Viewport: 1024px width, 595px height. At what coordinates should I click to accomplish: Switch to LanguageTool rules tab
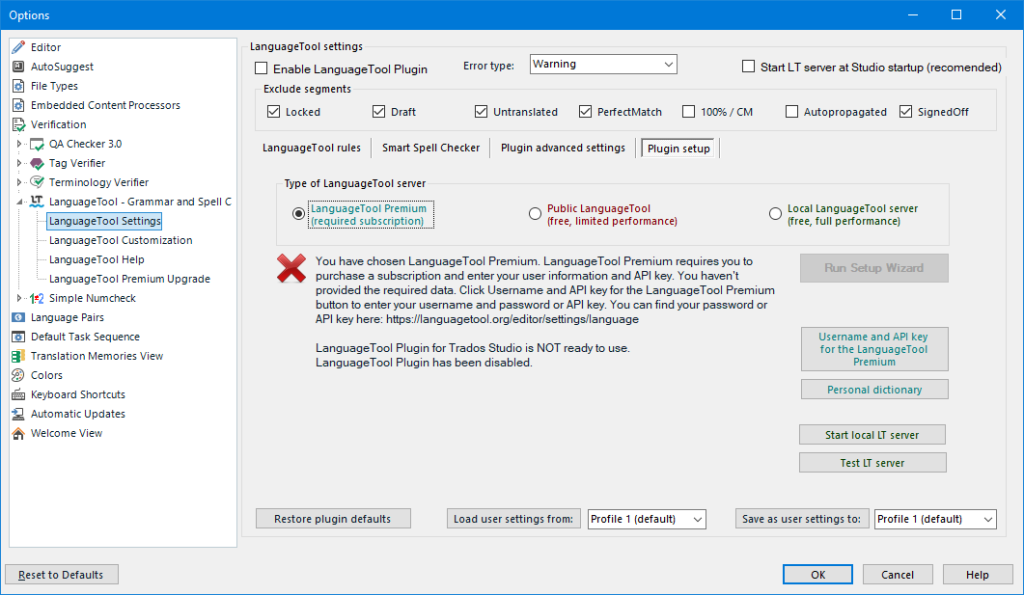point(312,148)
